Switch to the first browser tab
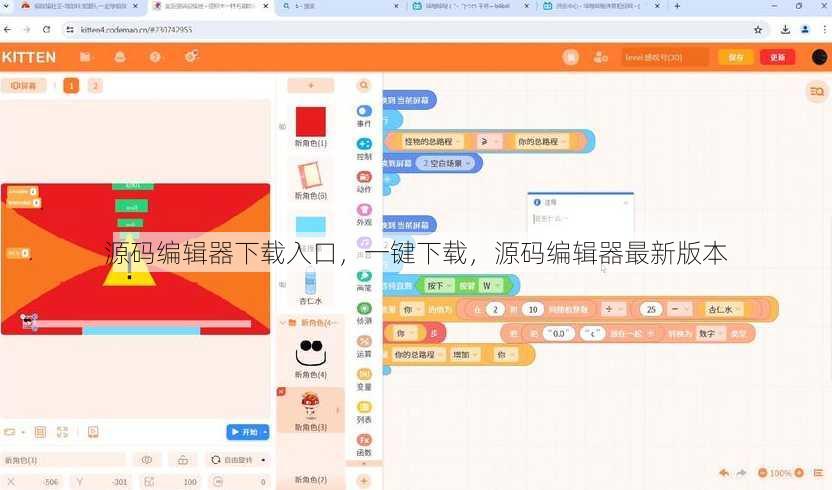 pyautogui.click(x=80, y=6)
